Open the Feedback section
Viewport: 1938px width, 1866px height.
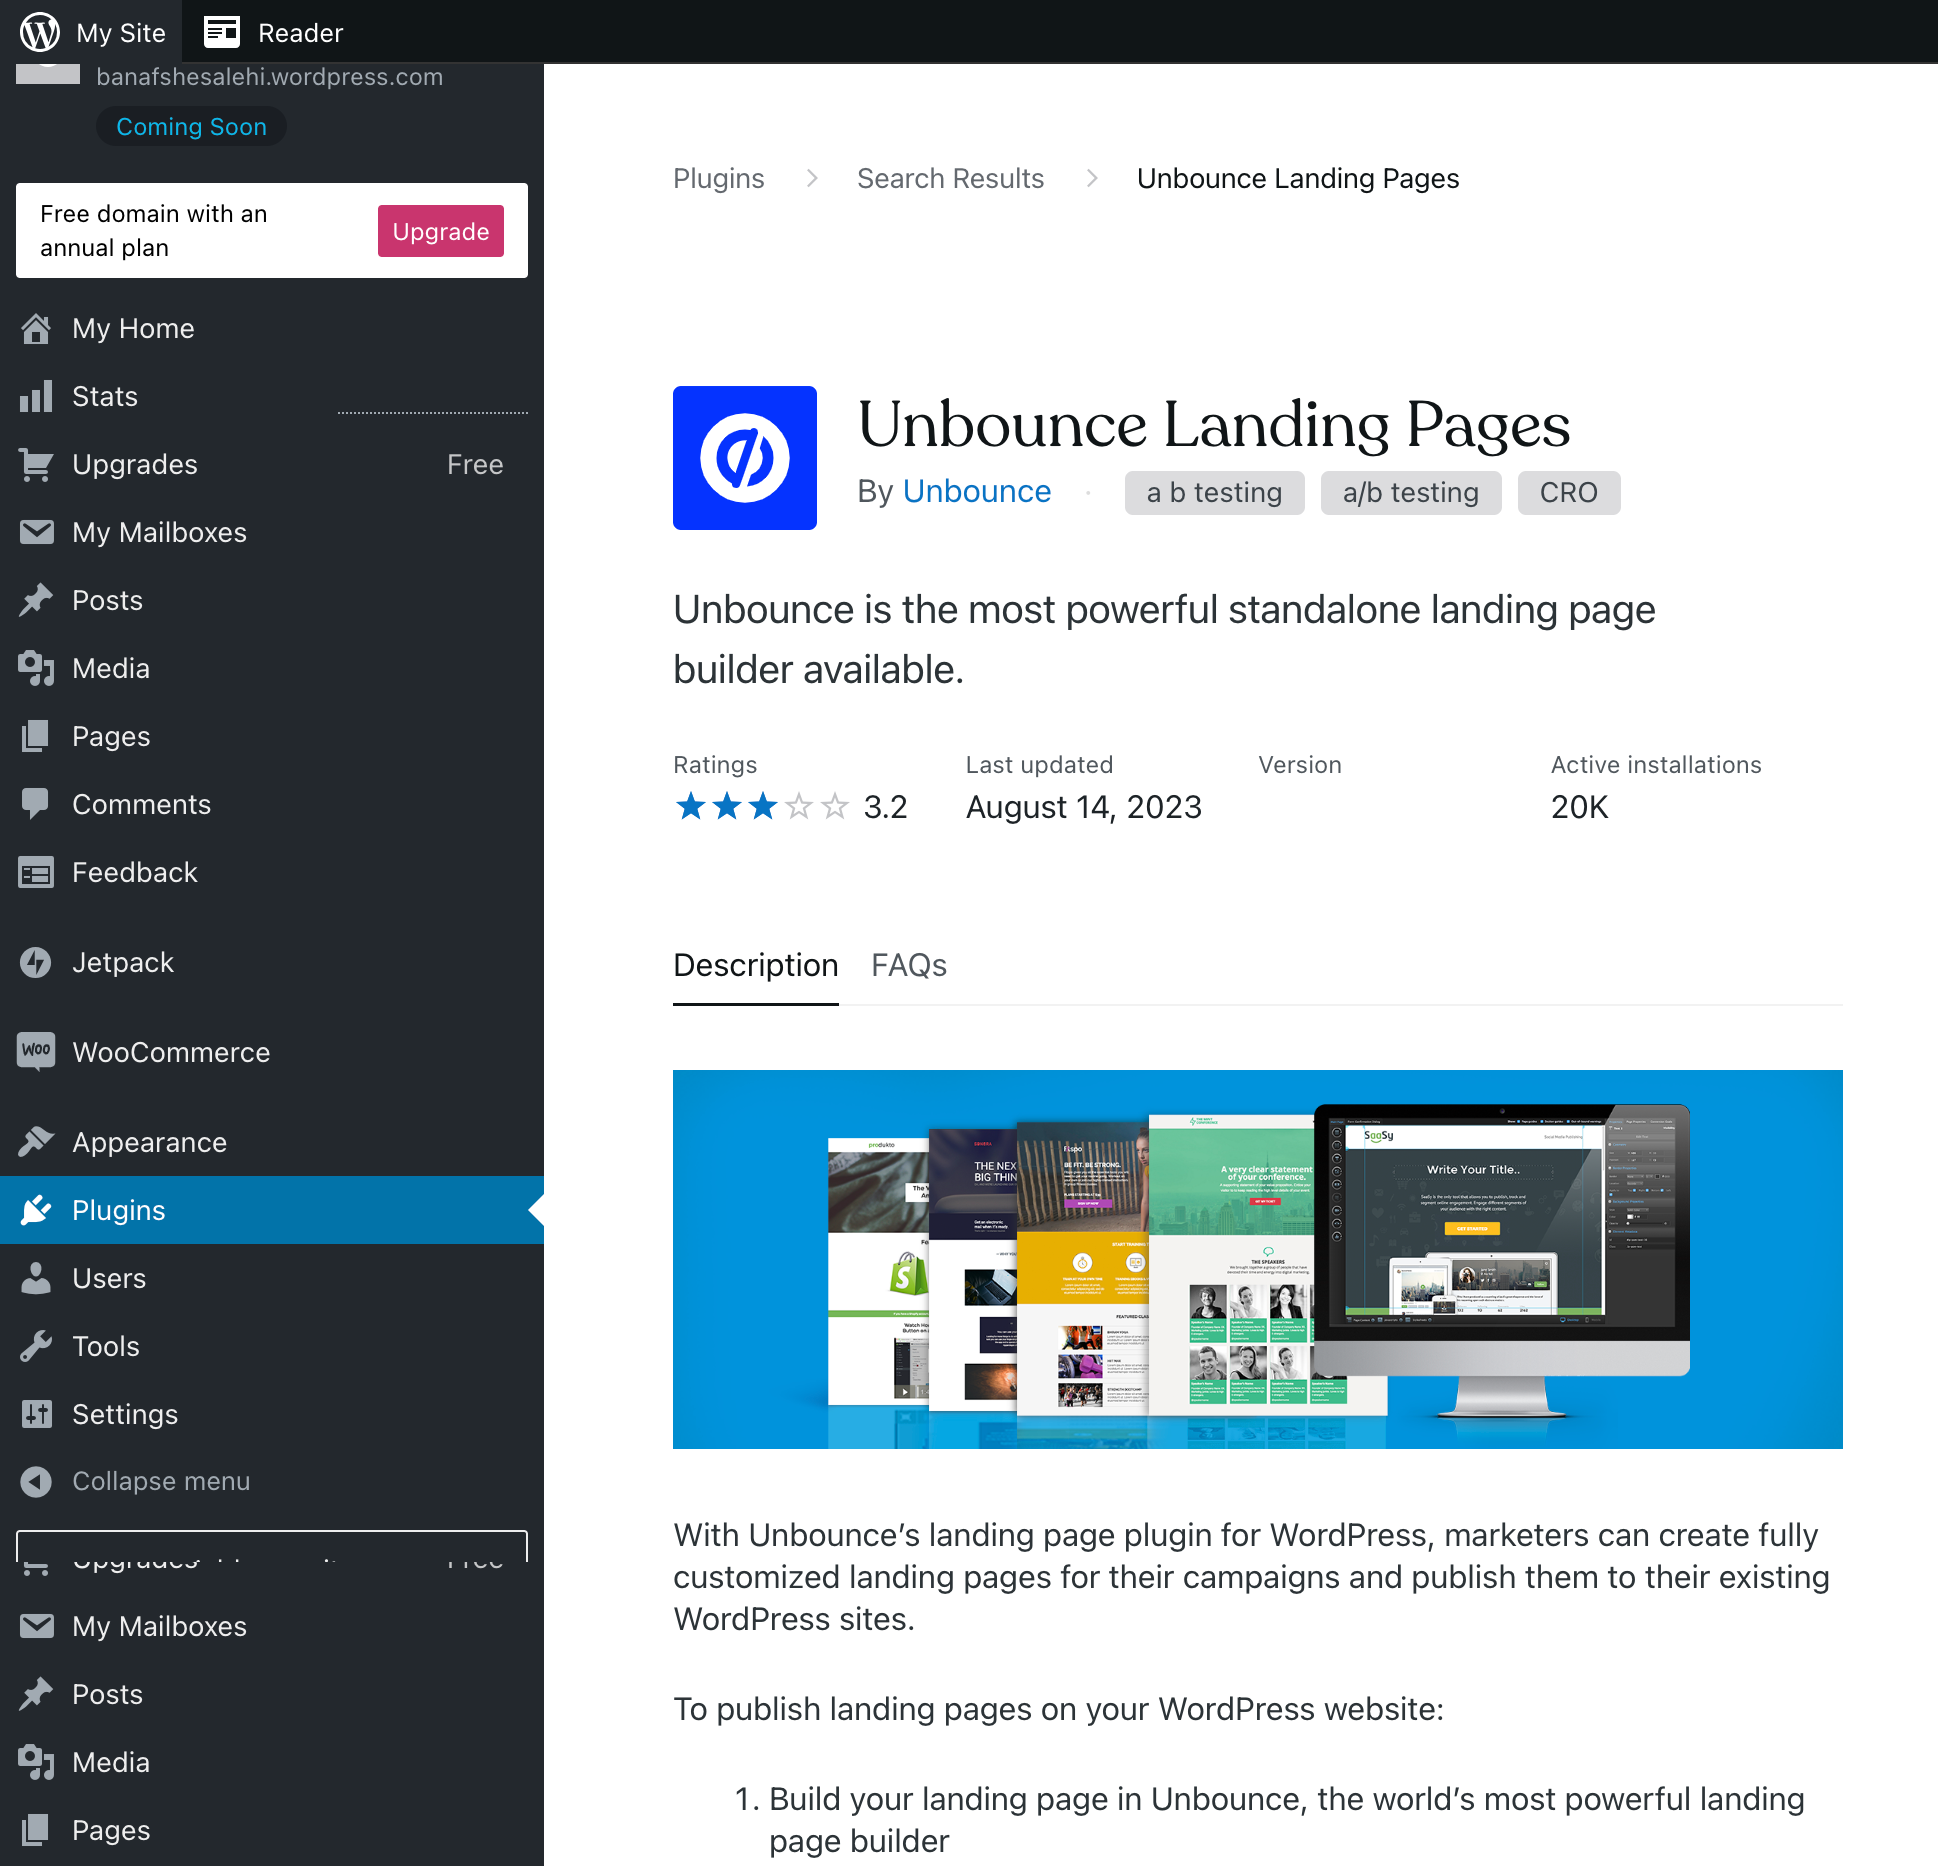134,872
